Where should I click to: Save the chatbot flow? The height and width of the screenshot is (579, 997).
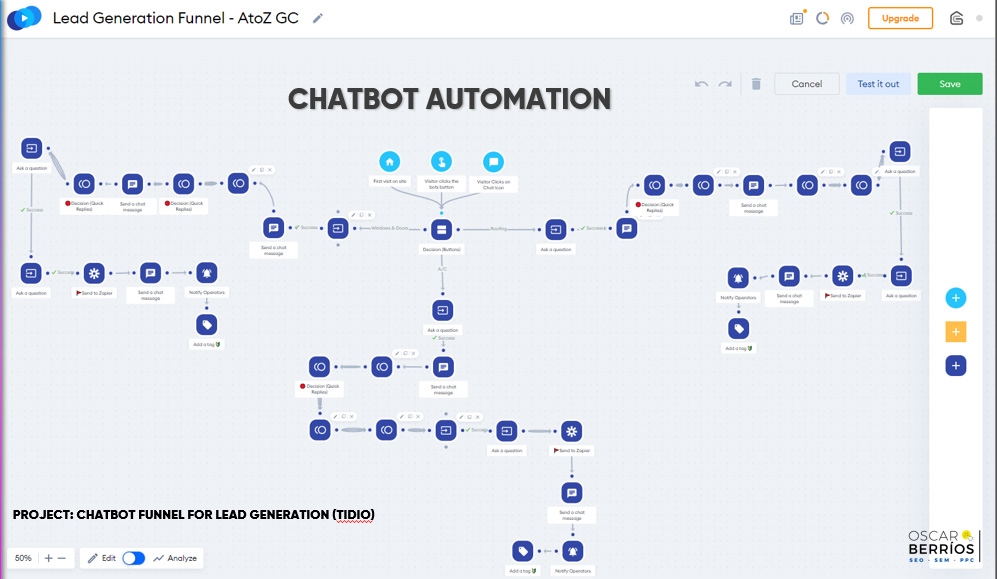(949, 84)
